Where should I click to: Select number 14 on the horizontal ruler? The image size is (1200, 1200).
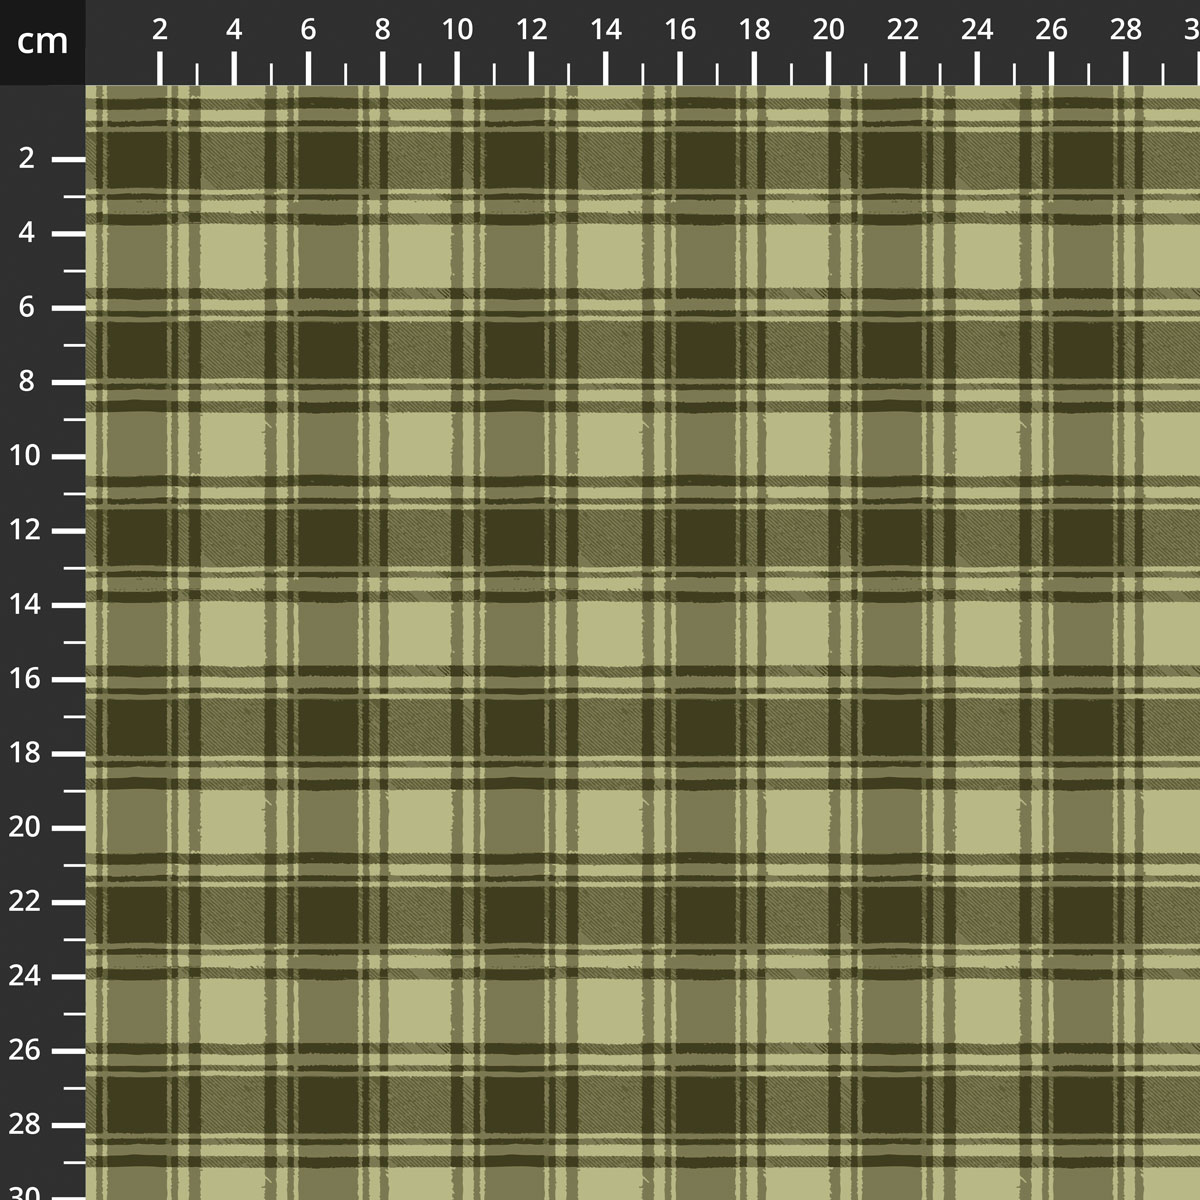coord(606,30)
